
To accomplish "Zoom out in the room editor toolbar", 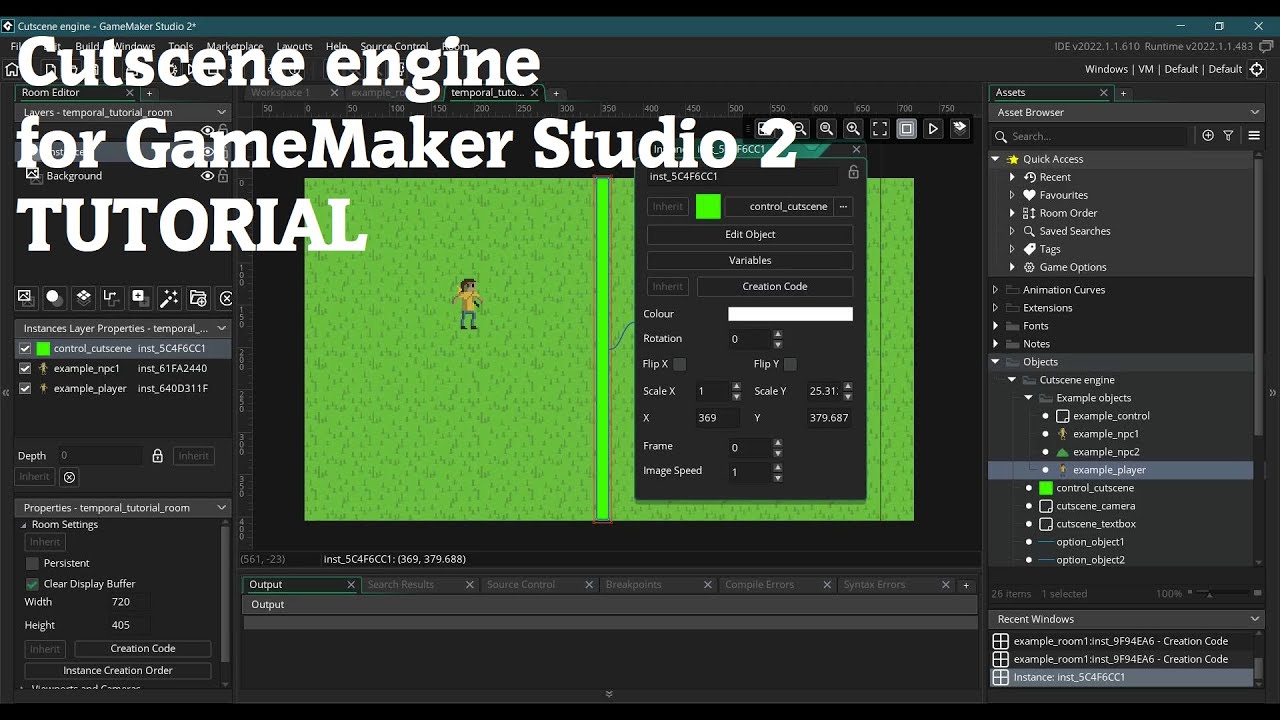I will pos(800,128).
